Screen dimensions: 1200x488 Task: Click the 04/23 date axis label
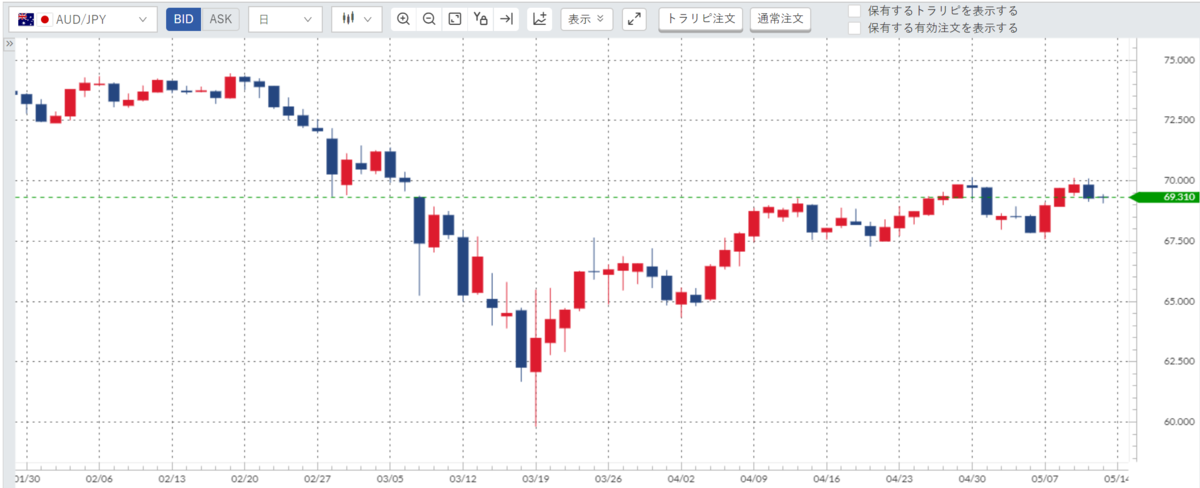899,479
